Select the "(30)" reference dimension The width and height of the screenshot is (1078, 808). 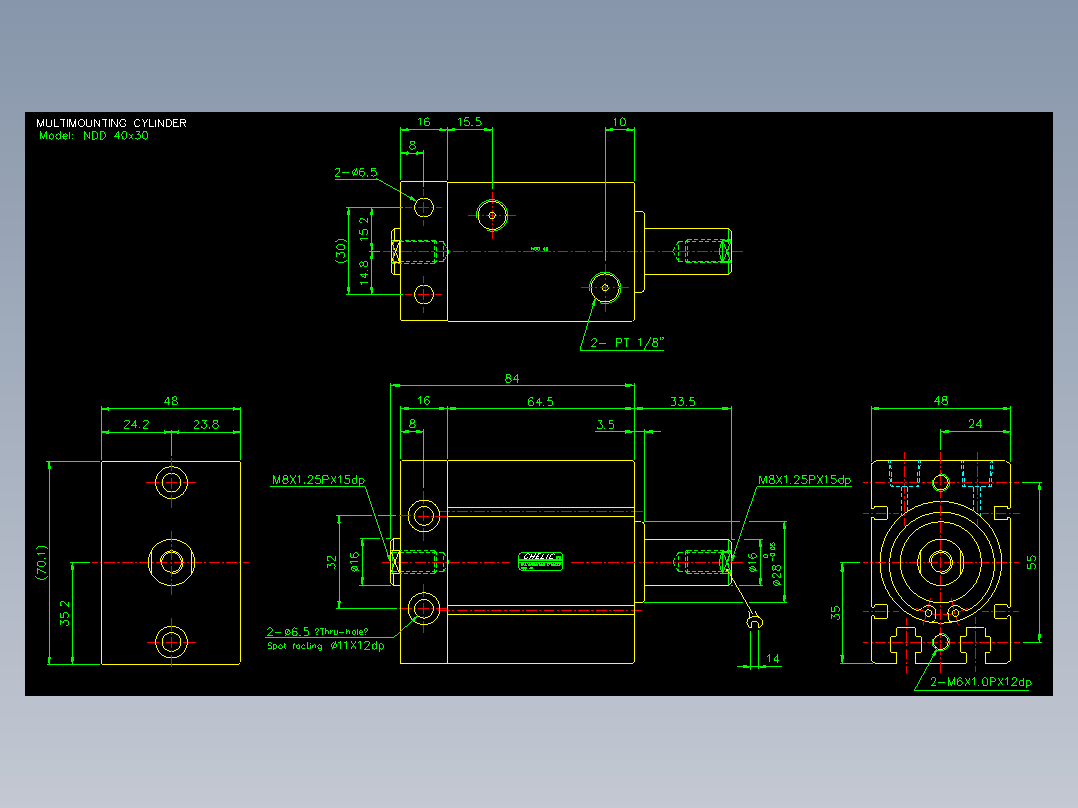(340, 251)
